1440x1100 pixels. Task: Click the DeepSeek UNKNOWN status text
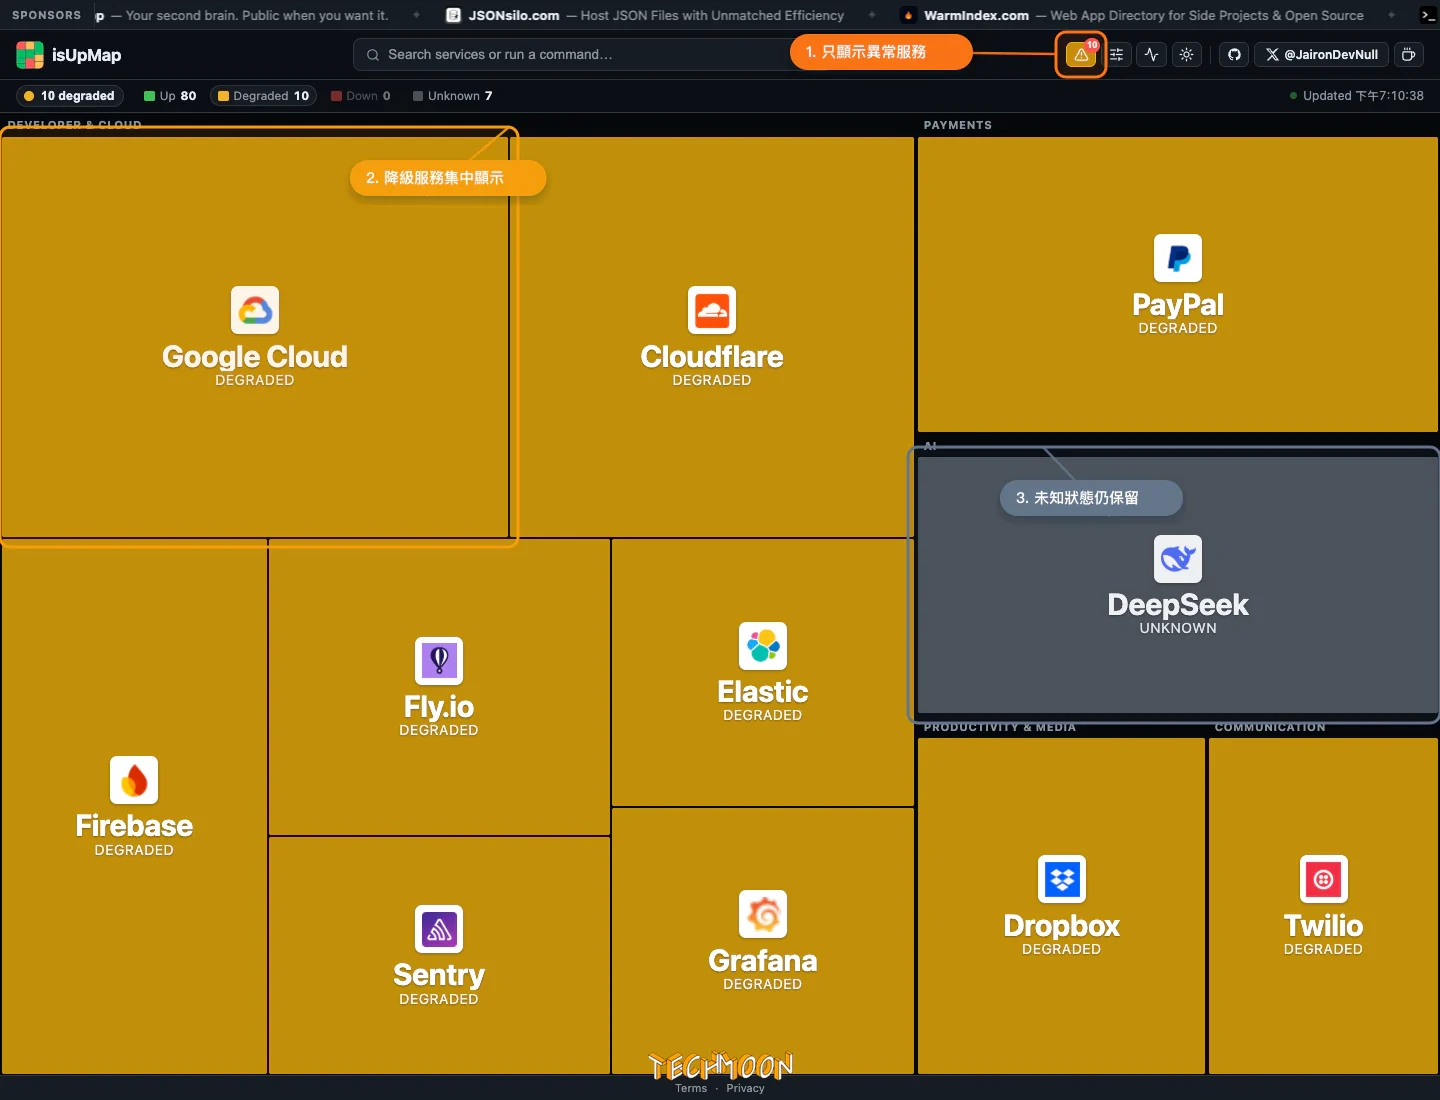(1178, 628)
